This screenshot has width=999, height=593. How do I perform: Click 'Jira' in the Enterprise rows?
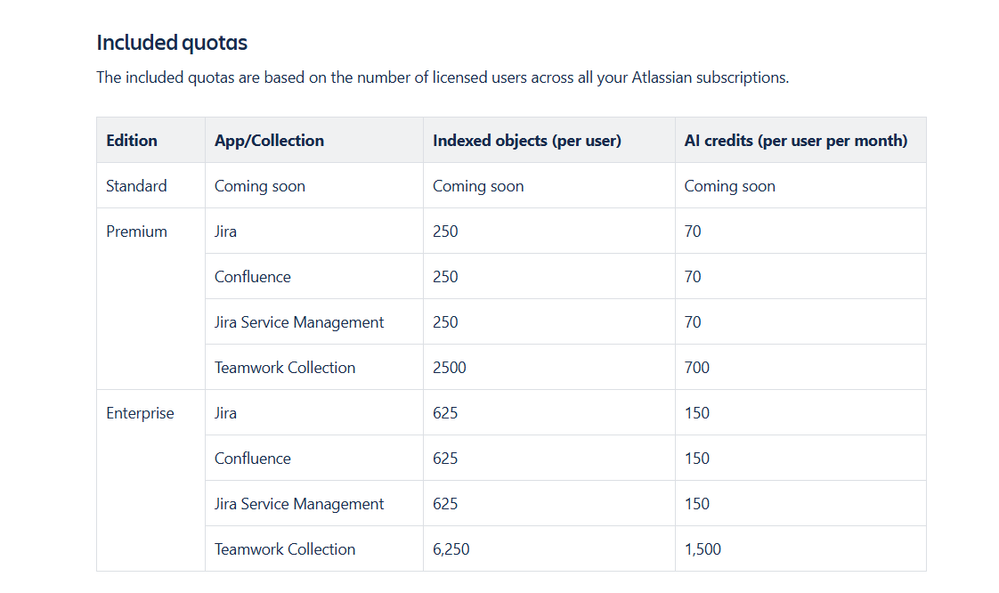click(x=225, y=413)
